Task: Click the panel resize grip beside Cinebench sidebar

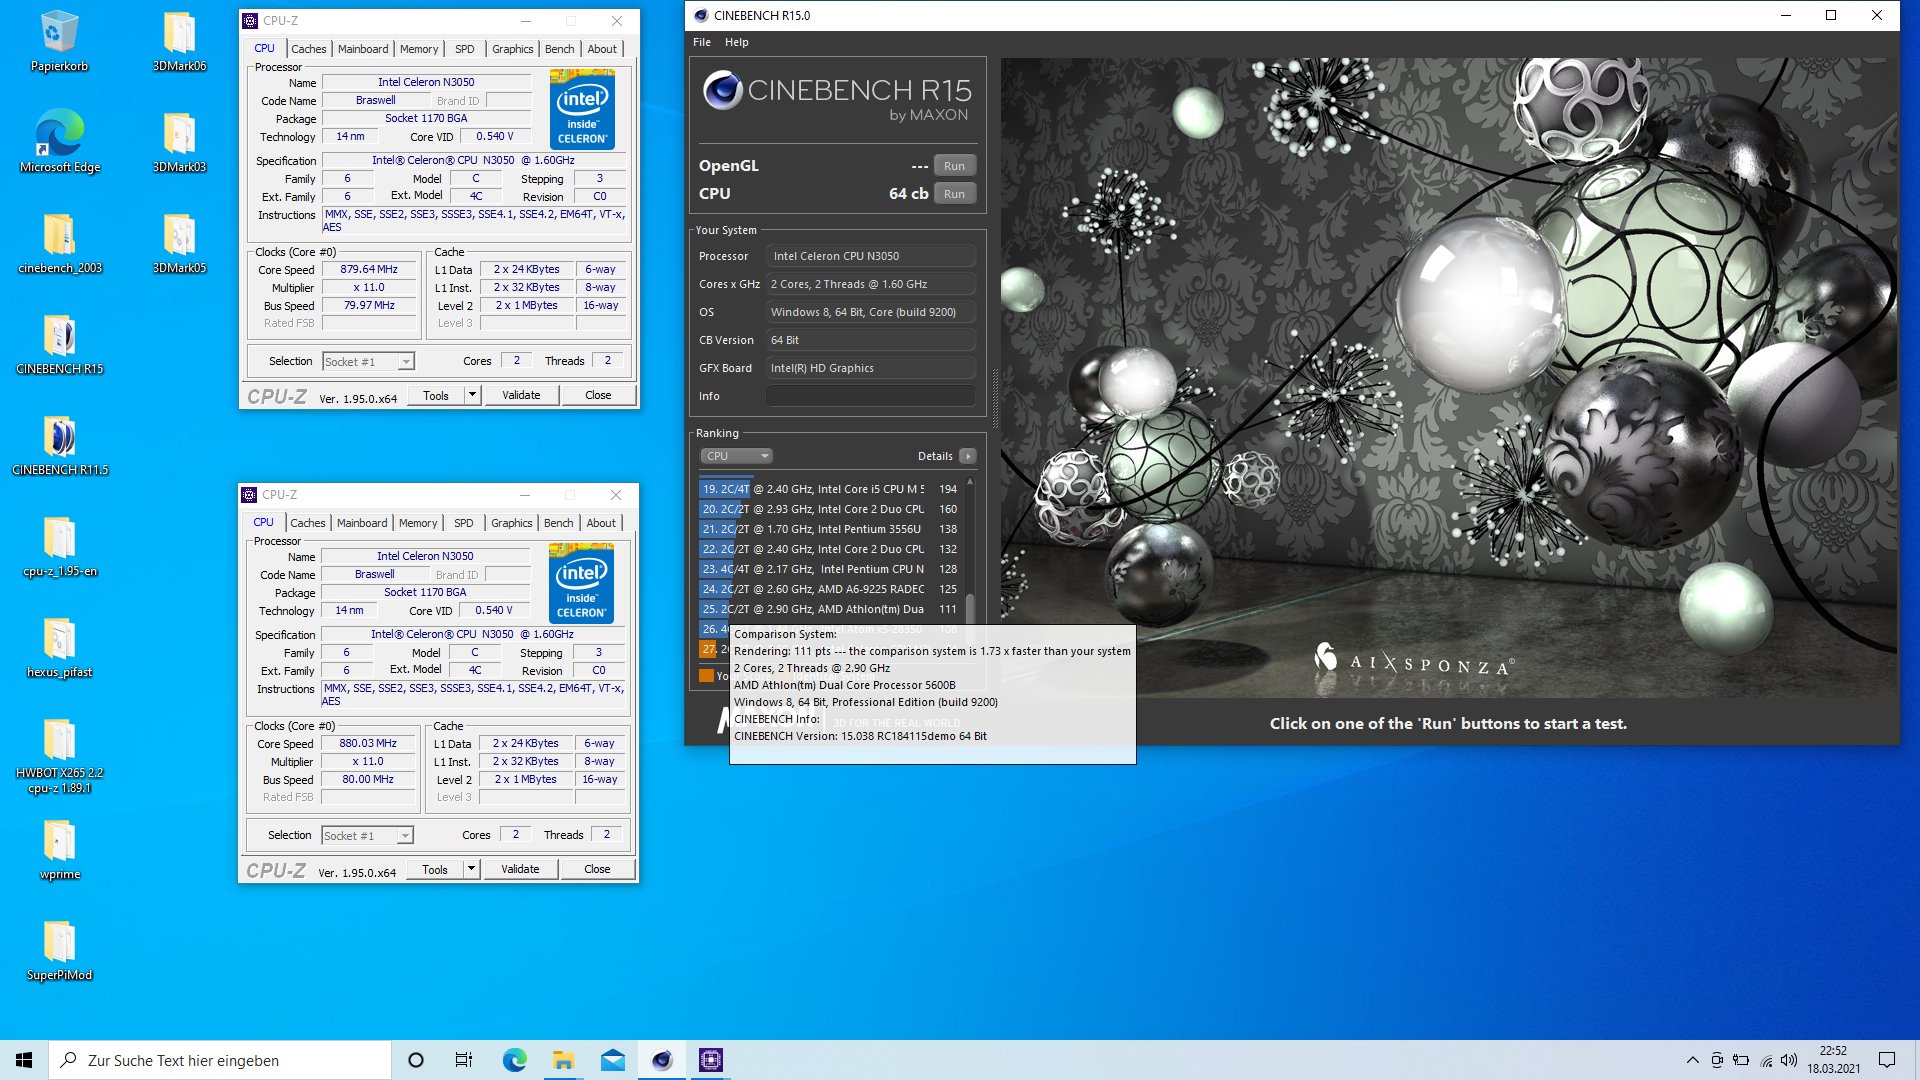Action: pos(994,400)
